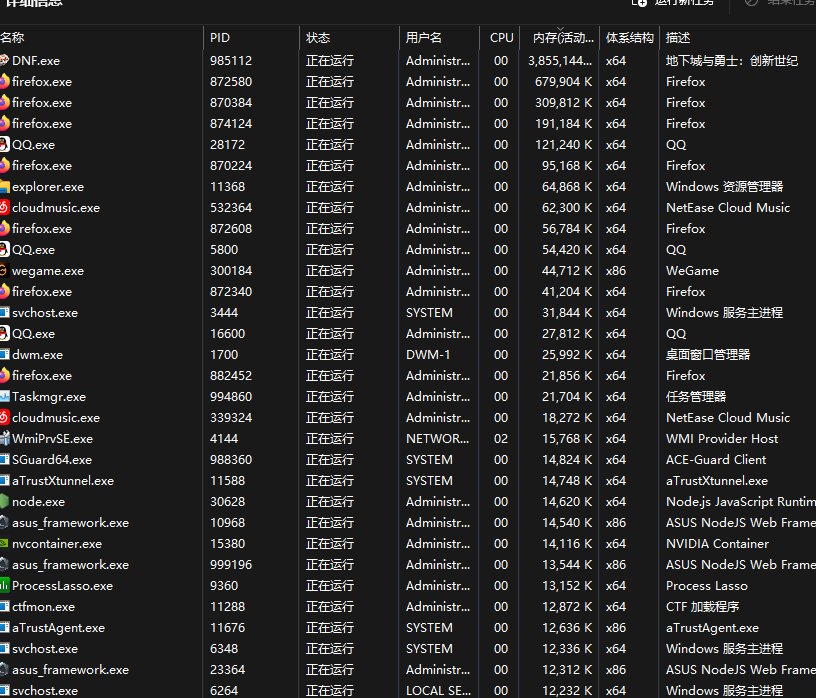Select firefox.exe name in PID 872608 row
Viewport: 816px width, 698px height.
click(42, 229)
